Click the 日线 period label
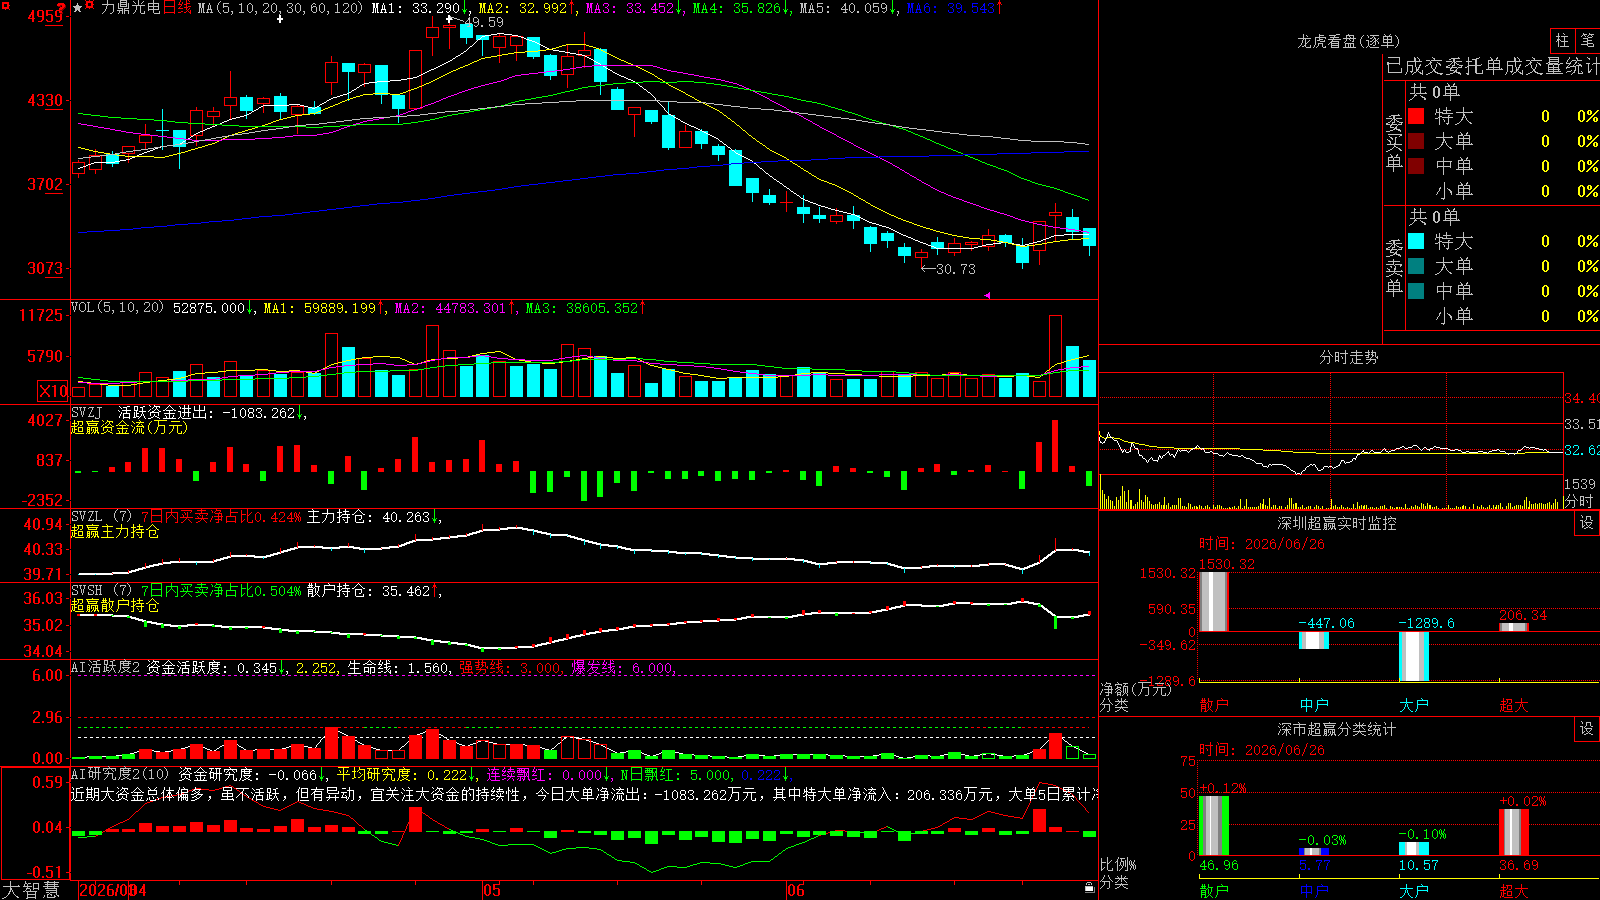Screen dimensions: 1600x900 point(176,8)
